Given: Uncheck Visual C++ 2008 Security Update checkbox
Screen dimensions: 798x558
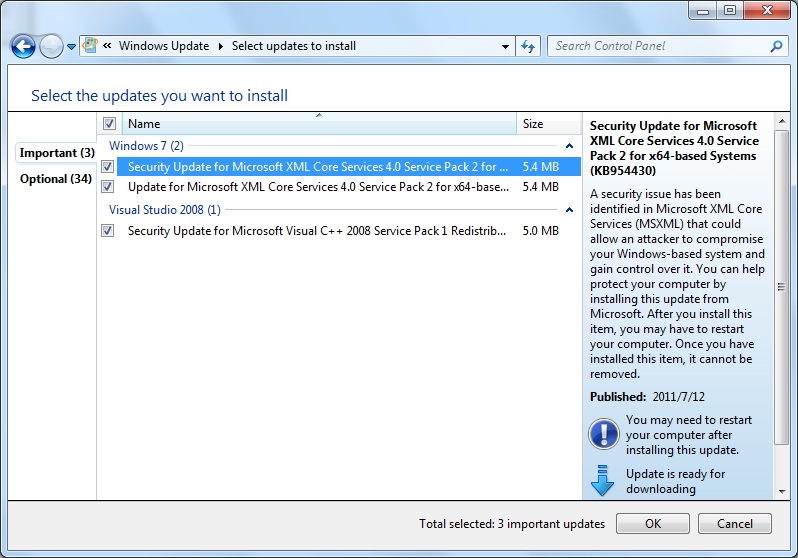Looking at the screenshot, I should pyautogui.click(x=107, y=231).
